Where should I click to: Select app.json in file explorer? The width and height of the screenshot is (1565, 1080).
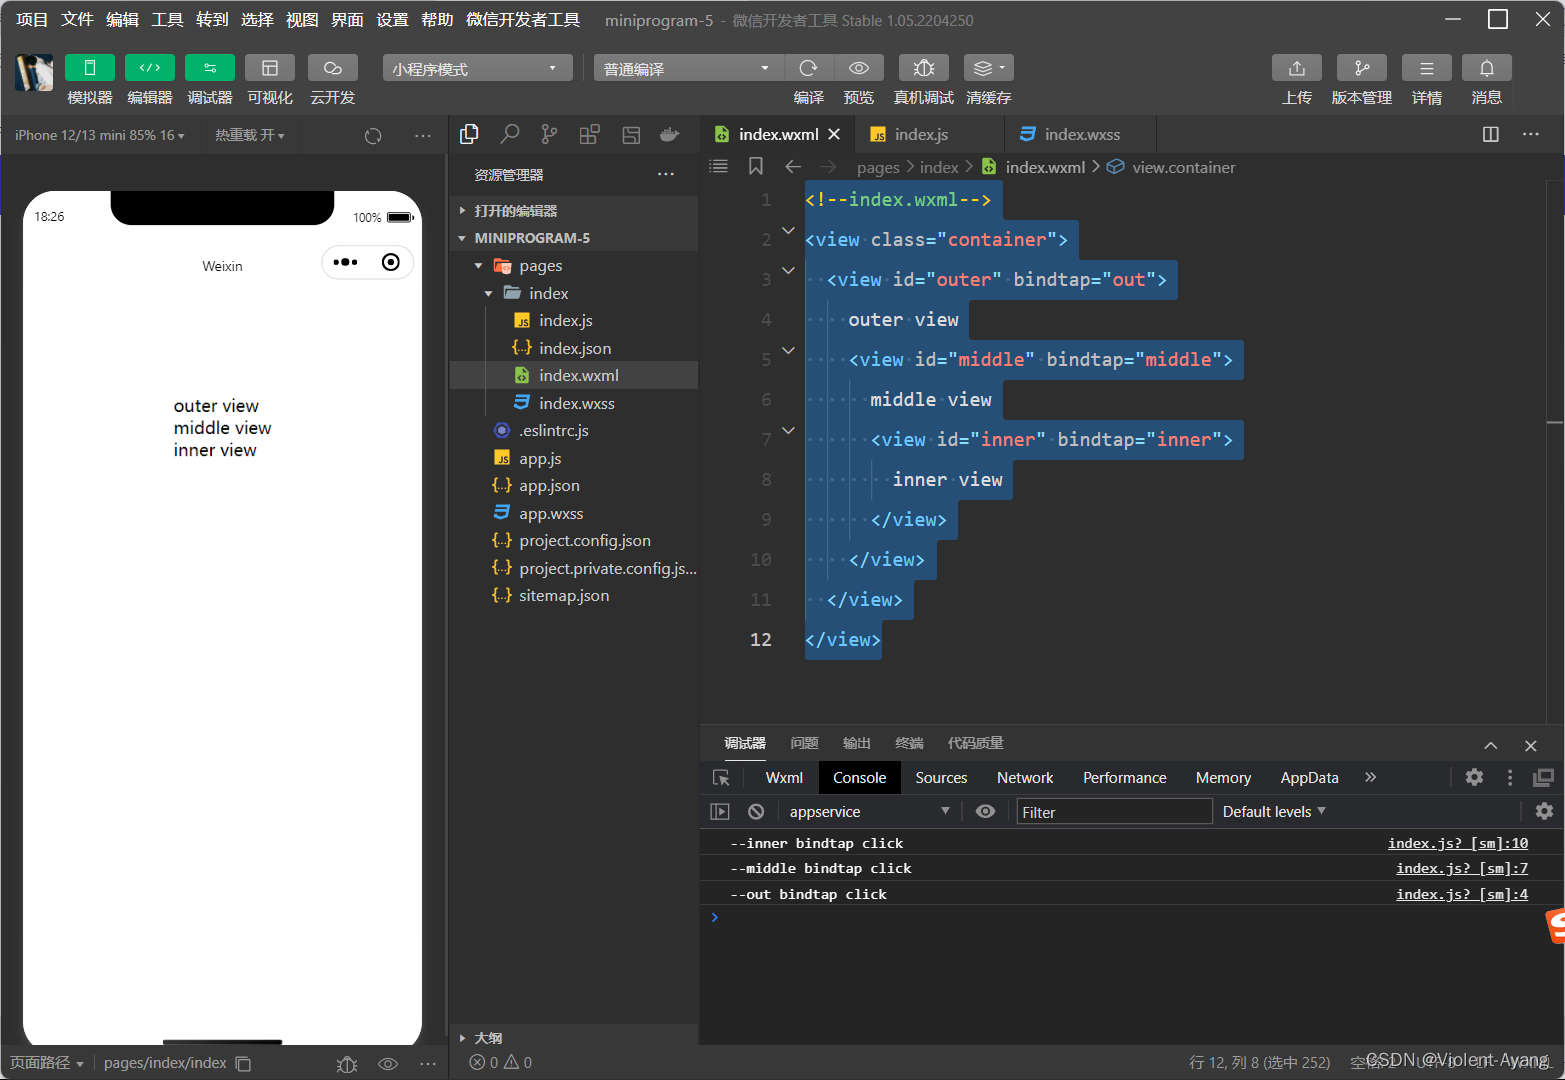click(549, 486)
